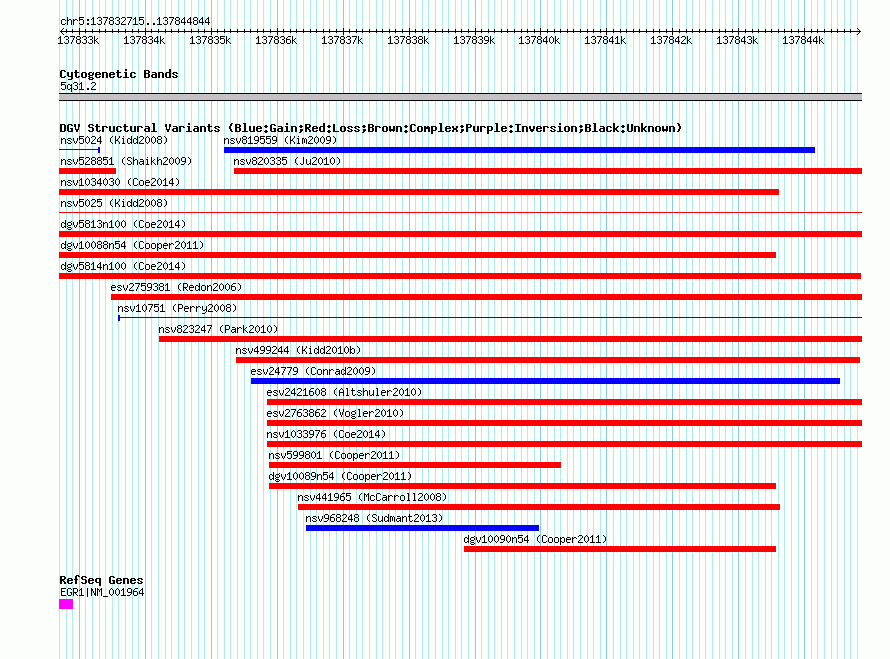Click the dgv10090n54 red loss bar
This screenshot has height=659, width=890.
[620, 549]
